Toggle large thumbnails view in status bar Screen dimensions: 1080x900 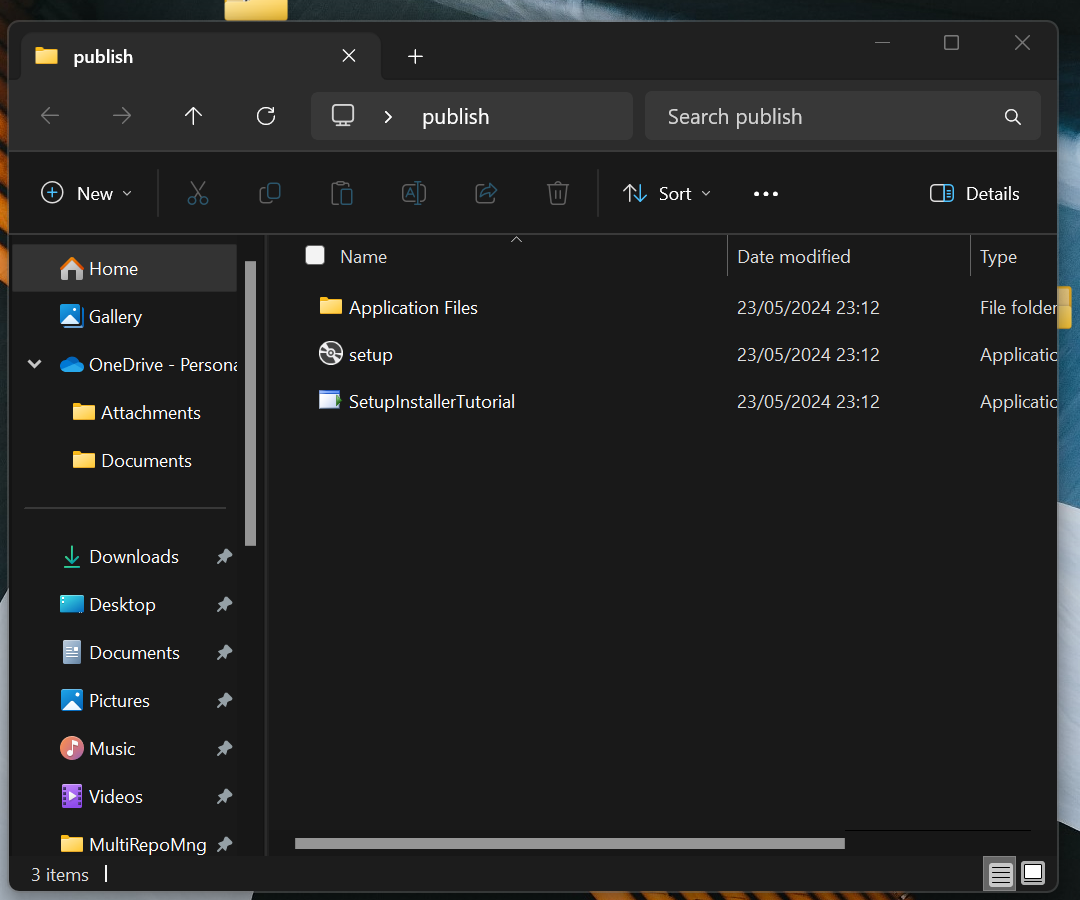[x=1032, y=874]
